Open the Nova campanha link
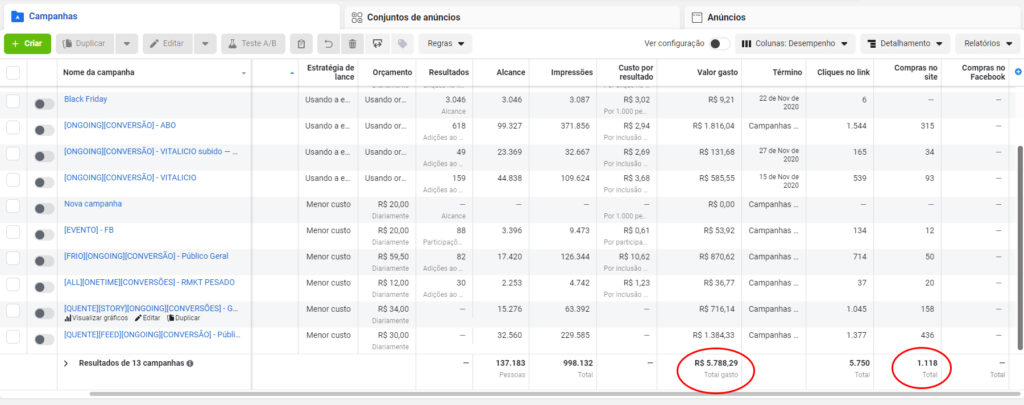1024x405 pixels. [93, 204]
